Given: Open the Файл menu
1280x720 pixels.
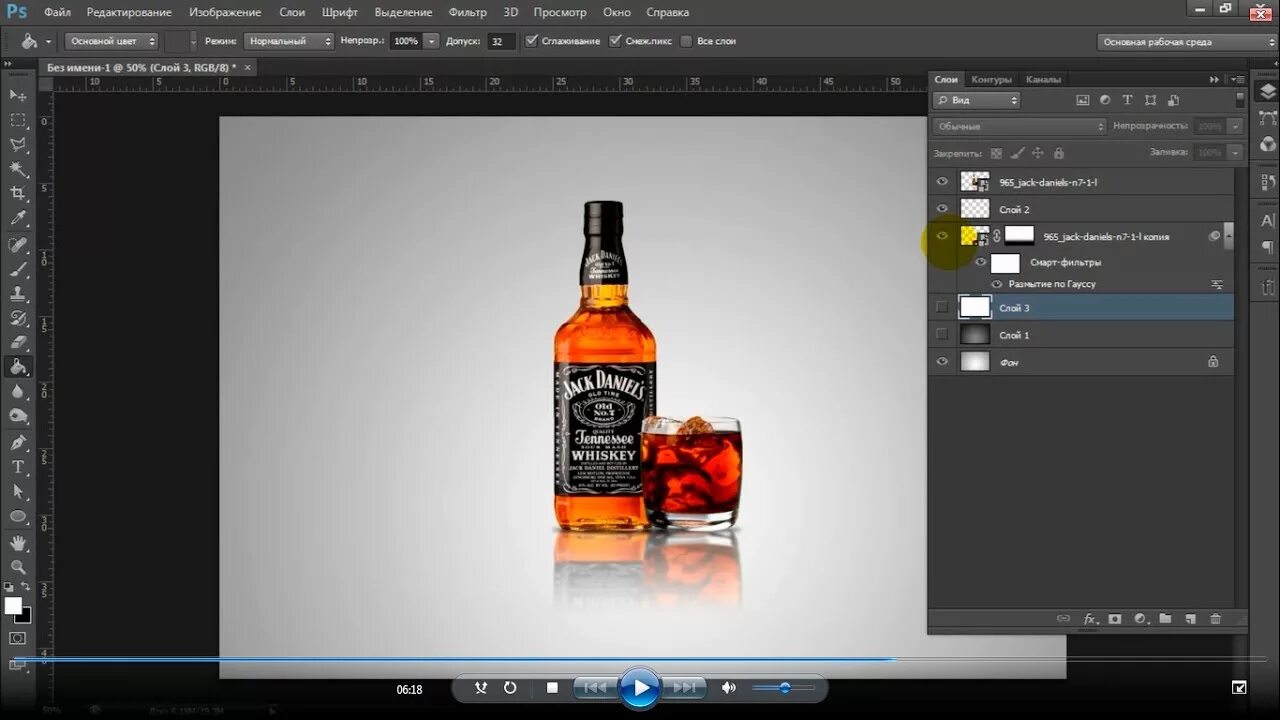Looking at the screenshot, I should (57, 12).
